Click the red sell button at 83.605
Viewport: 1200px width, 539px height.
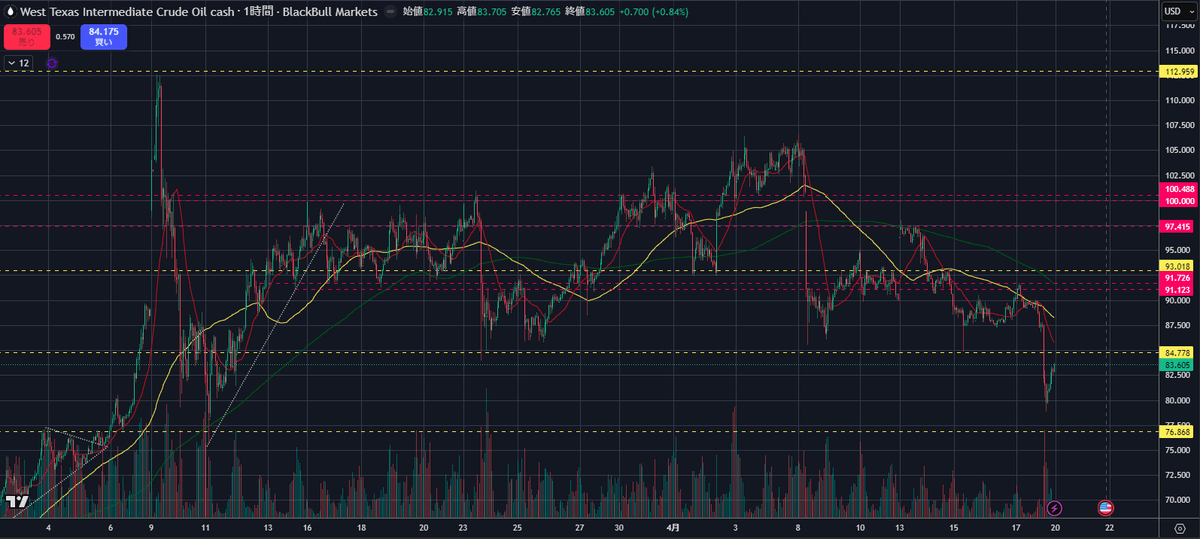pyautogui.click(x=25, y=37)
